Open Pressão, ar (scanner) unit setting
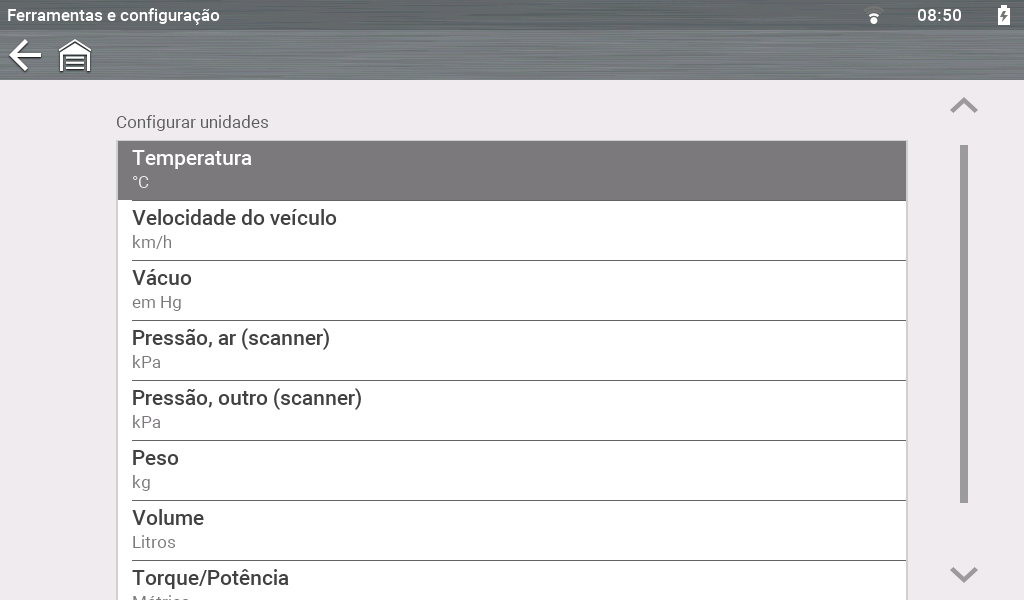The height and width of the screenshot is (600, 1024). click(511, 350)
